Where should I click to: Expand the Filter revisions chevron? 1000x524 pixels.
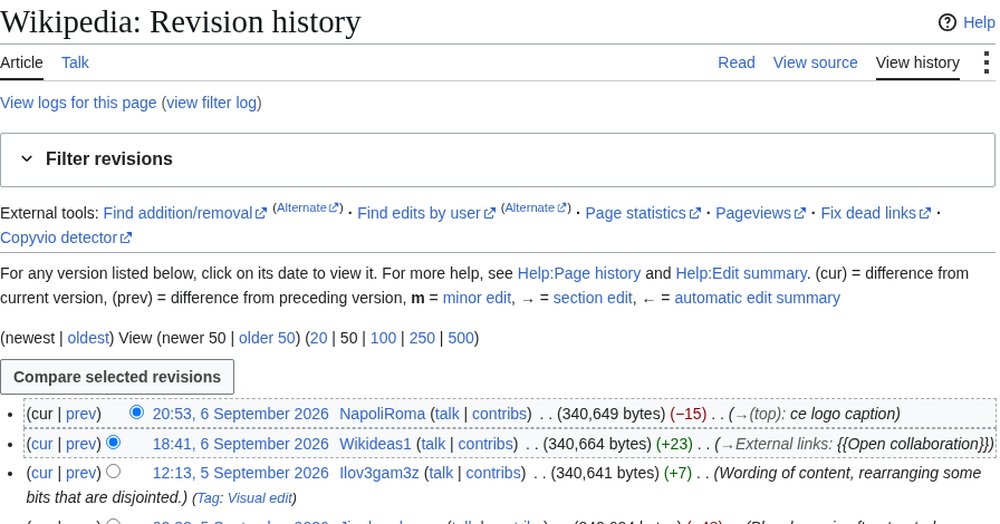(27, 159)
